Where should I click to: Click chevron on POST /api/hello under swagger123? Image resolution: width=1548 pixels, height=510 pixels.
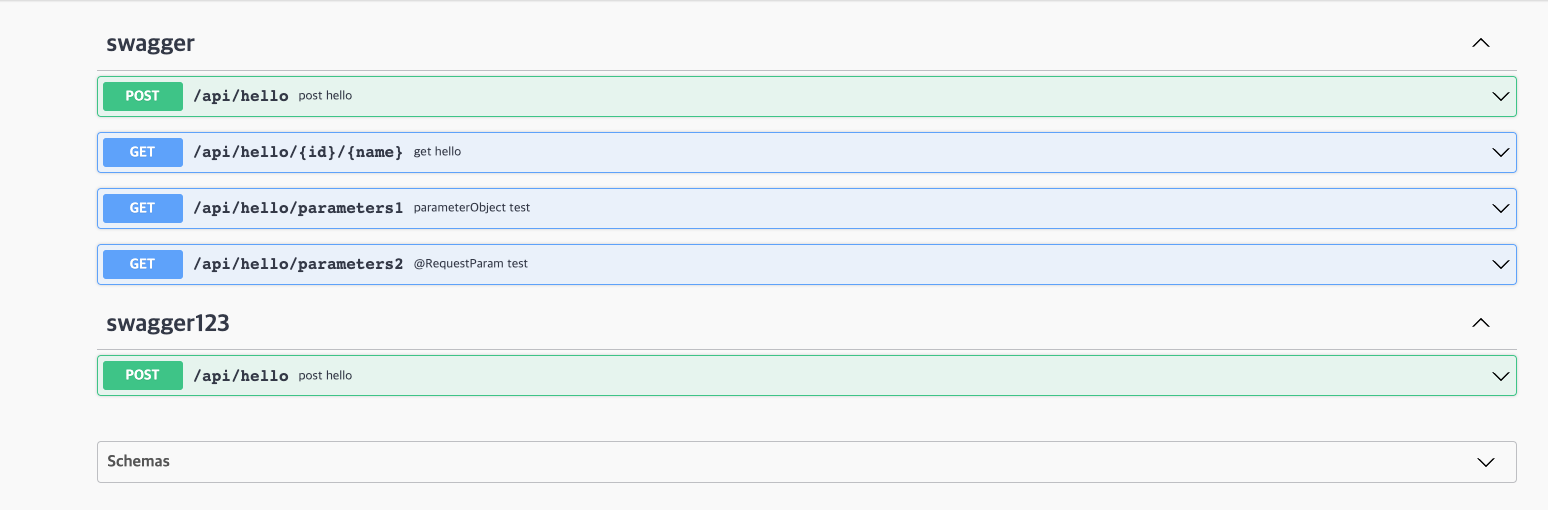click(x=1500, y=376)
